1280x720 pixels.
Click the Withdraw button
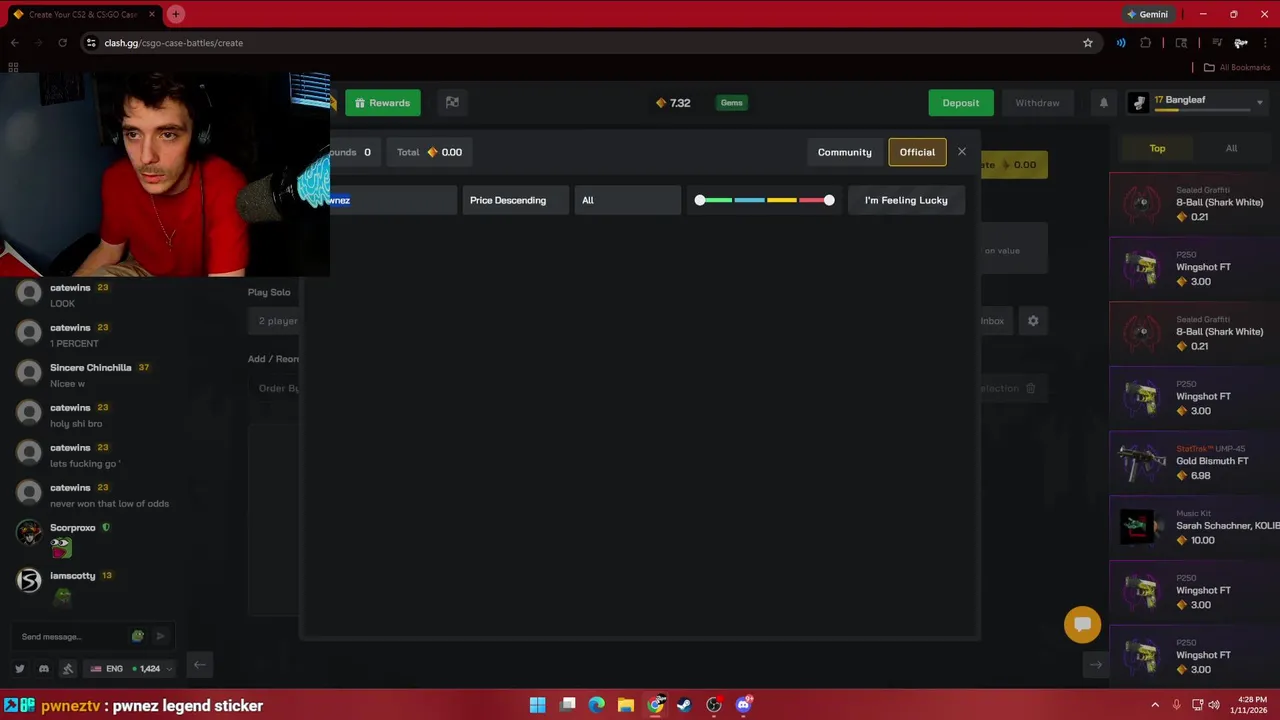tap(1037, 103)
